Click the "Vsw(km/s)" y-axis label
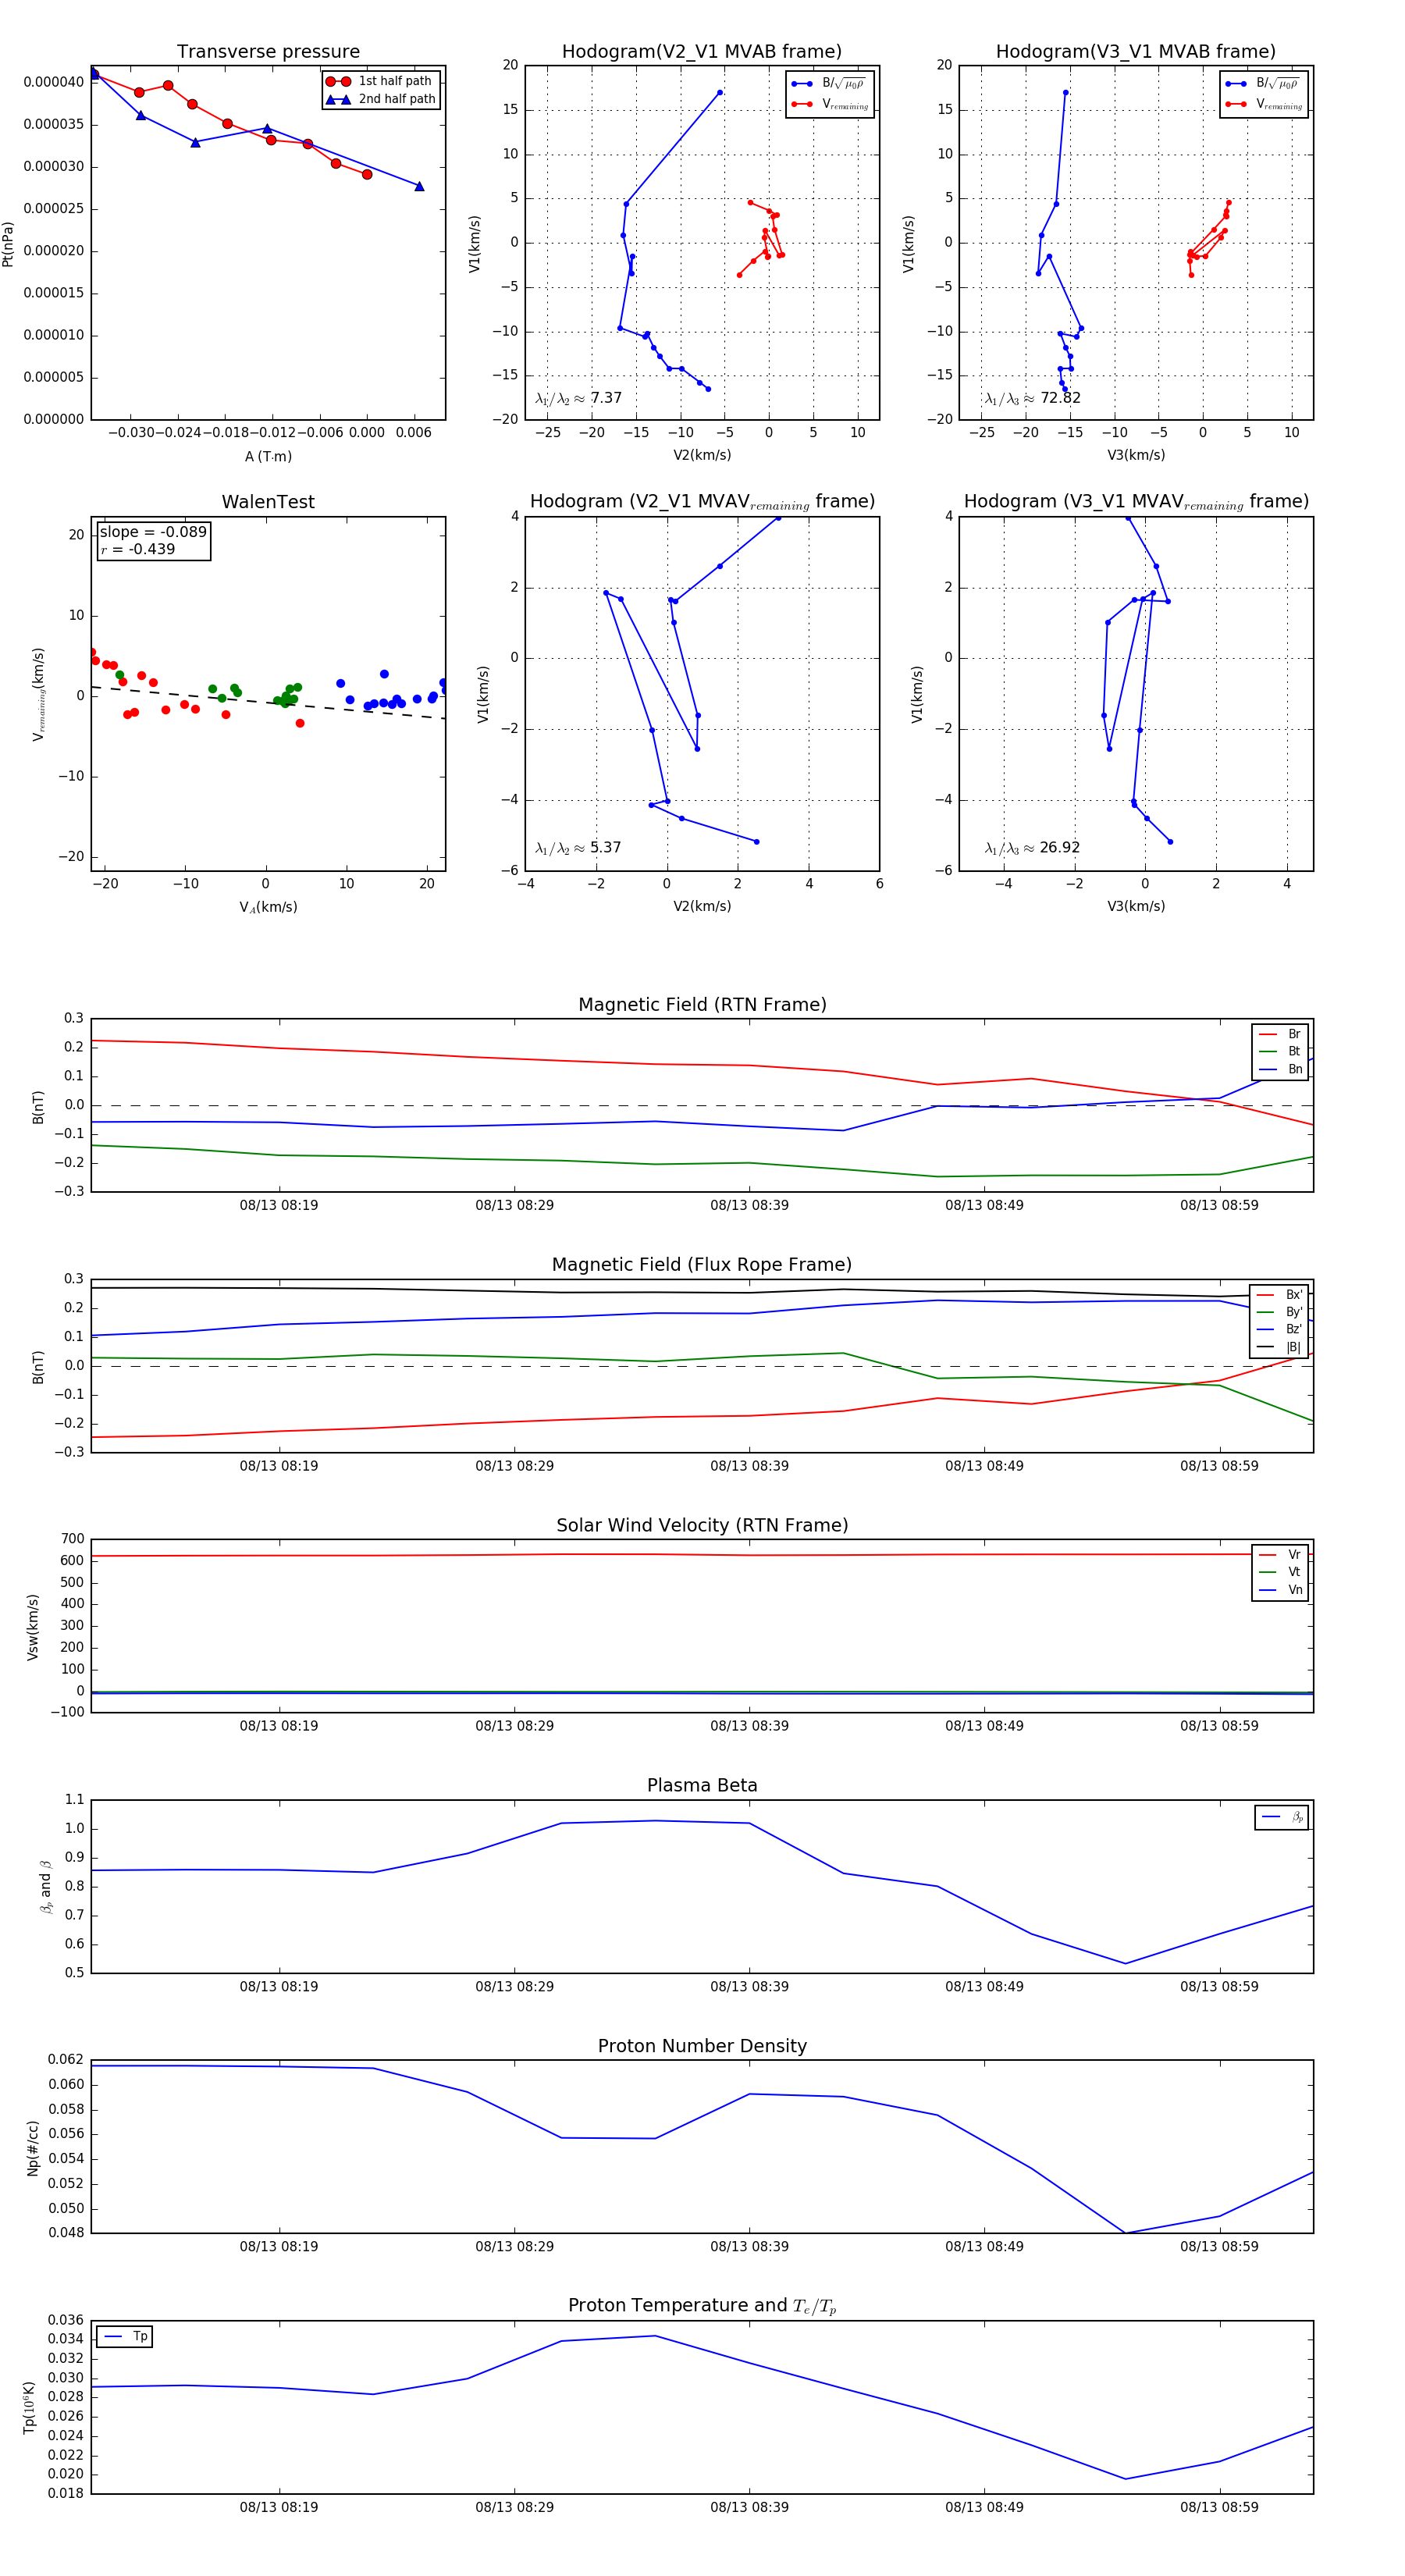Screen dimensions: 1405x2576 coord(33,1627)
